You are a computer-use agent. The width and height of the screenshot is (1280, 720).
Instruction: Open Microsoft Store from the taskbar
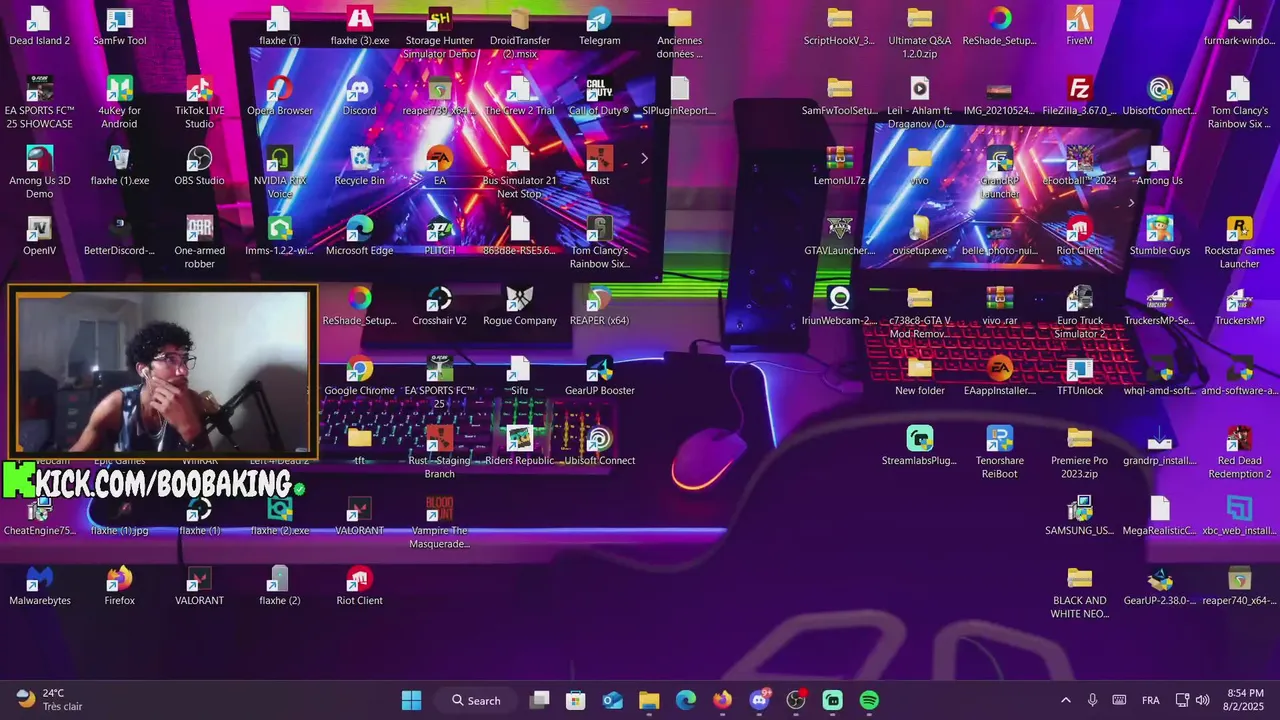pyautogui.click(x=576, y=700)
